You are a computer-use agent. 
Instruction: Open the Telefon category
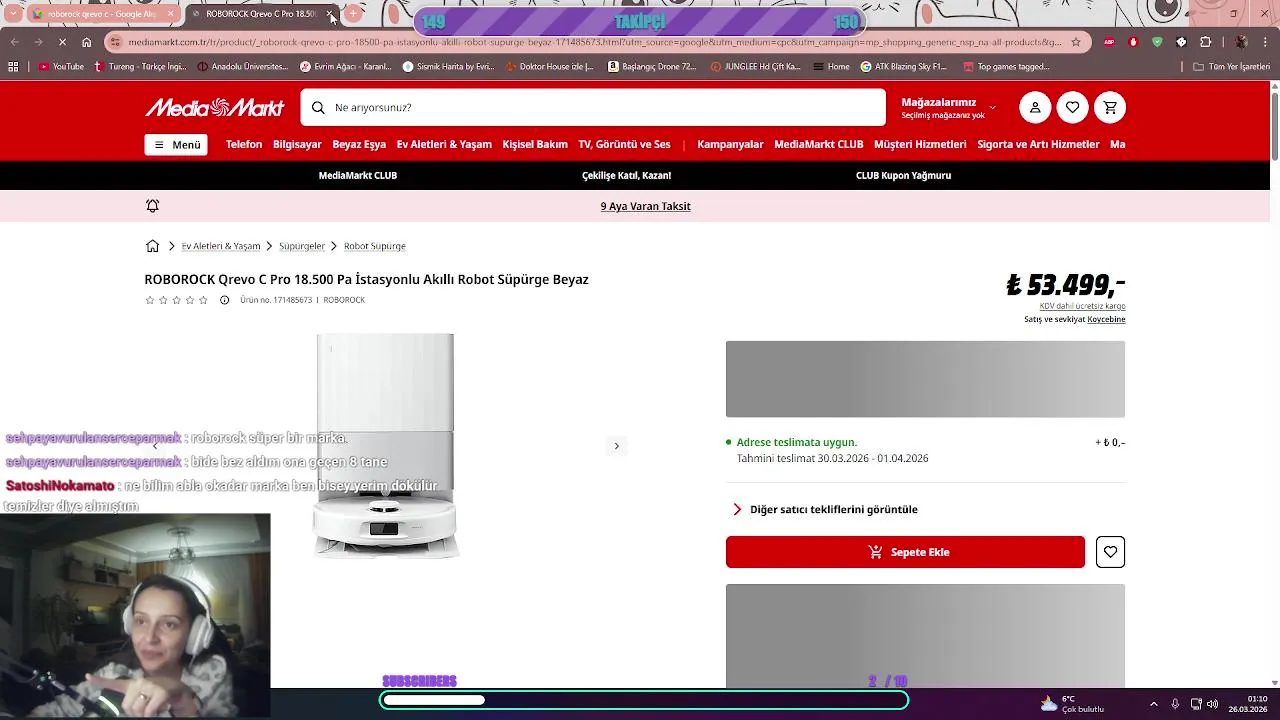tap(244, 144)
